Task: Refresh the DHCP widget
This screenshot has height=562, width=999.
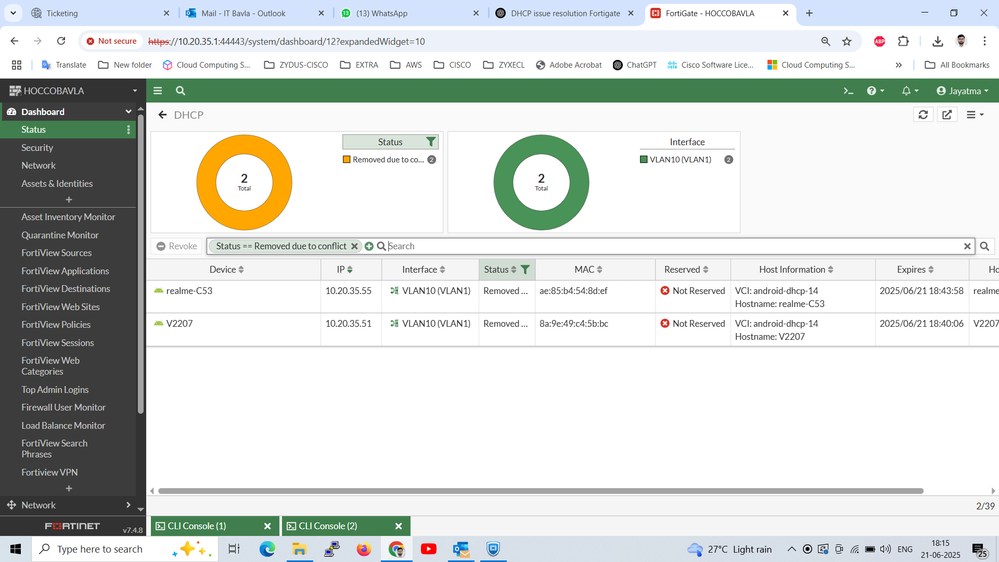Action: pyautogui.click(x=923, y=115)
